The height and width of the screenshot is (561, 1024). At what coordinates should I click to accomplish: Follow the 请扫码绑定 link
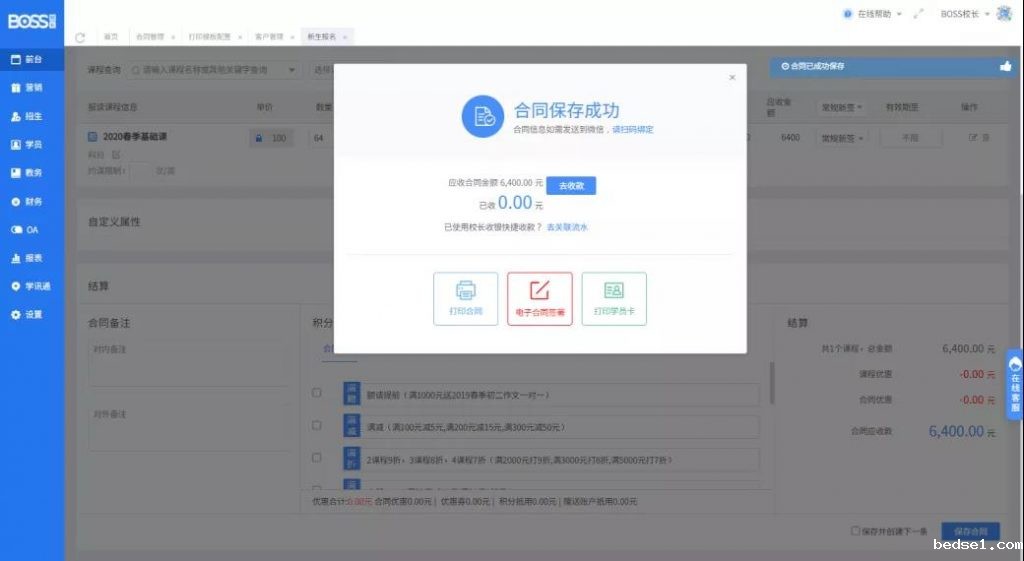(x=633, y=129)
